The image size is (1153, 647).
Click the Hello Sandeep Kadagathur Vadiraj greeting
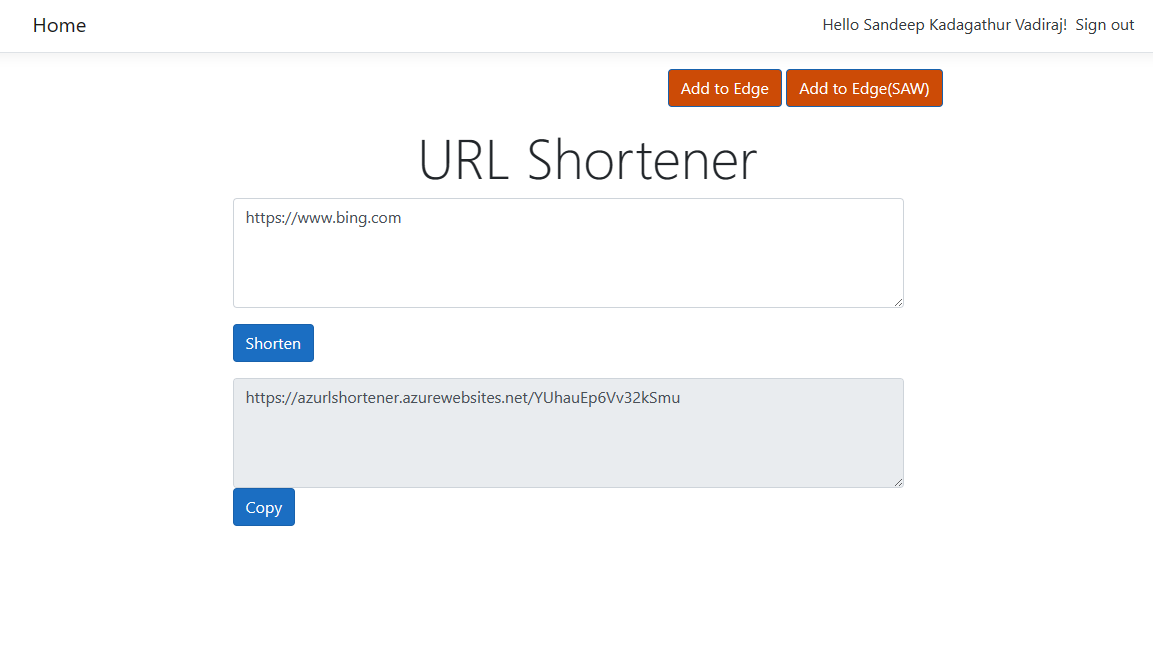(944, 25)
